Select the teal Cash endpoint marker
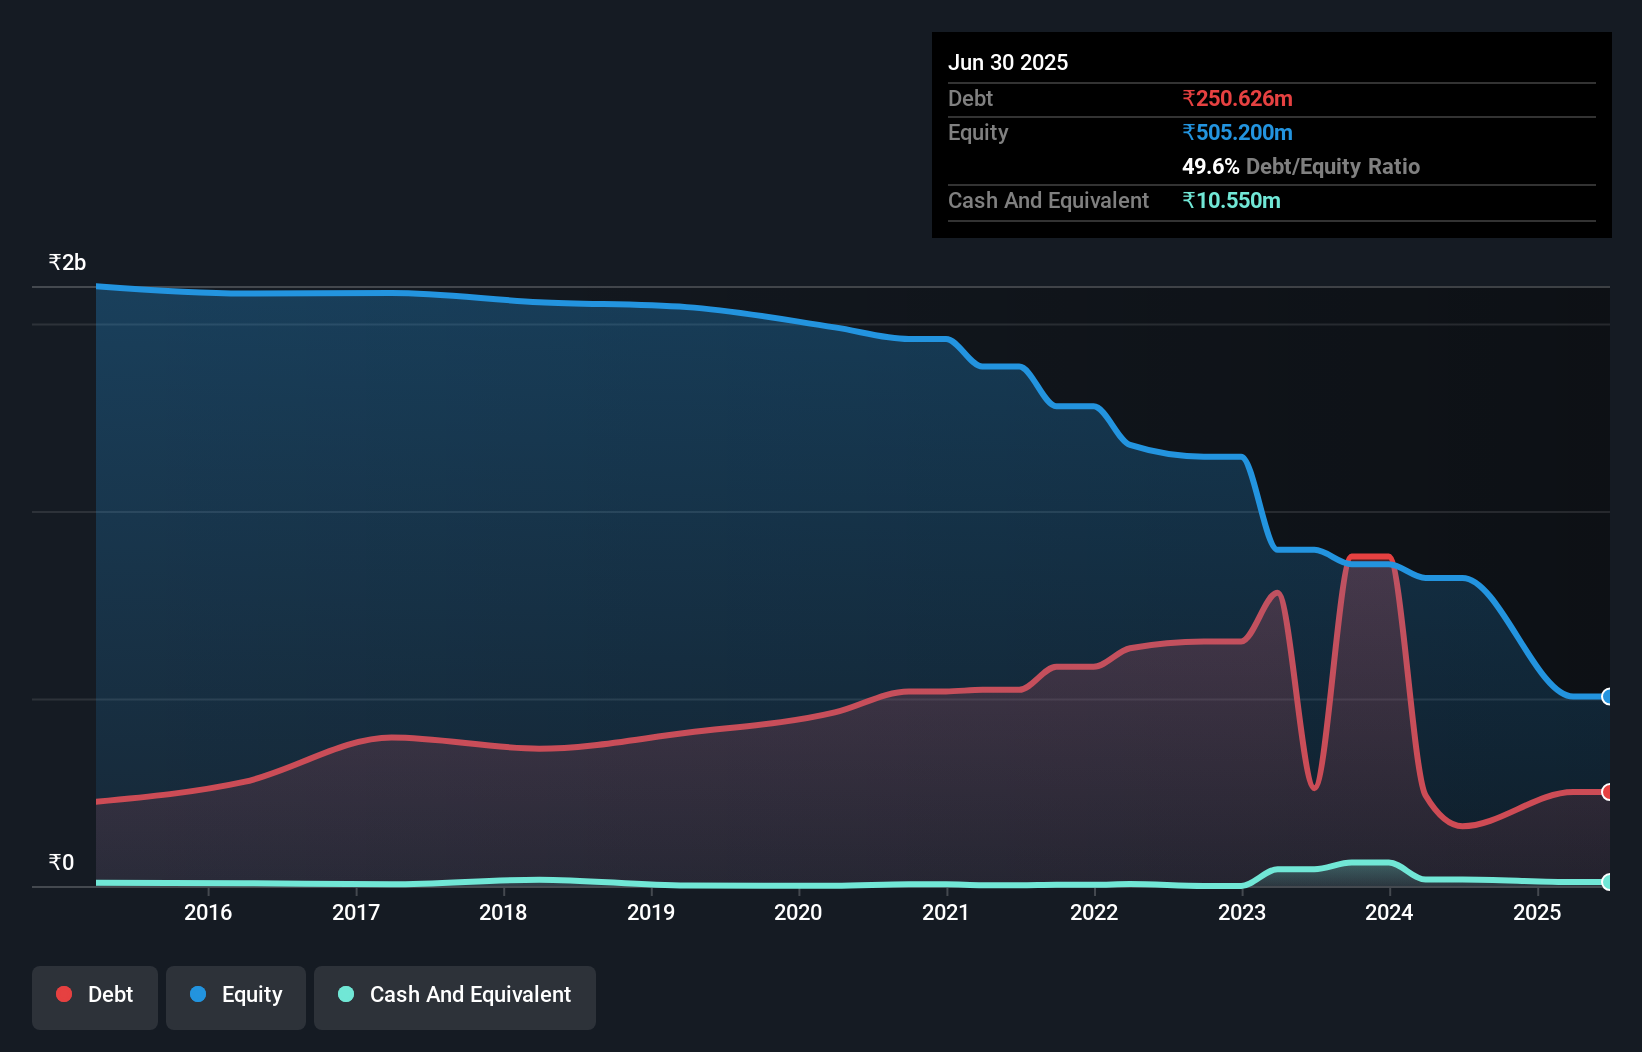 pyautogui.click(x=1608, y=882)
